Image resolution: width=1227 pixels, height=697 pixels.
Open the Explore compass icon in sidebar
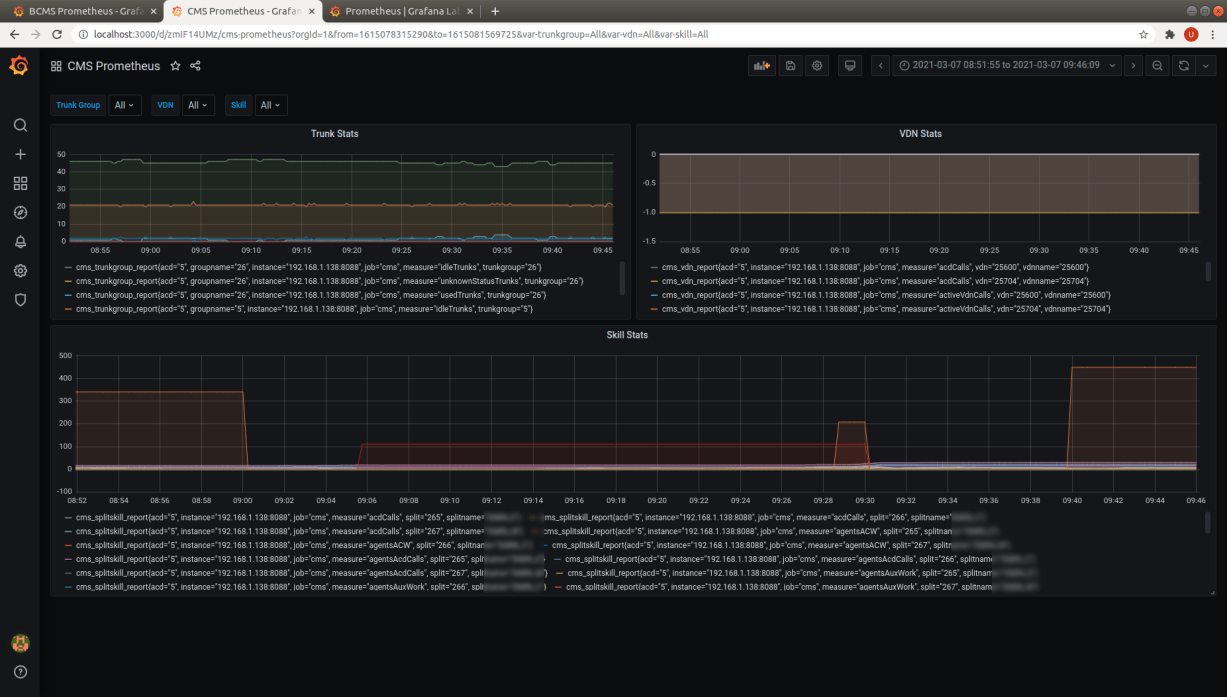click(20, 212)
